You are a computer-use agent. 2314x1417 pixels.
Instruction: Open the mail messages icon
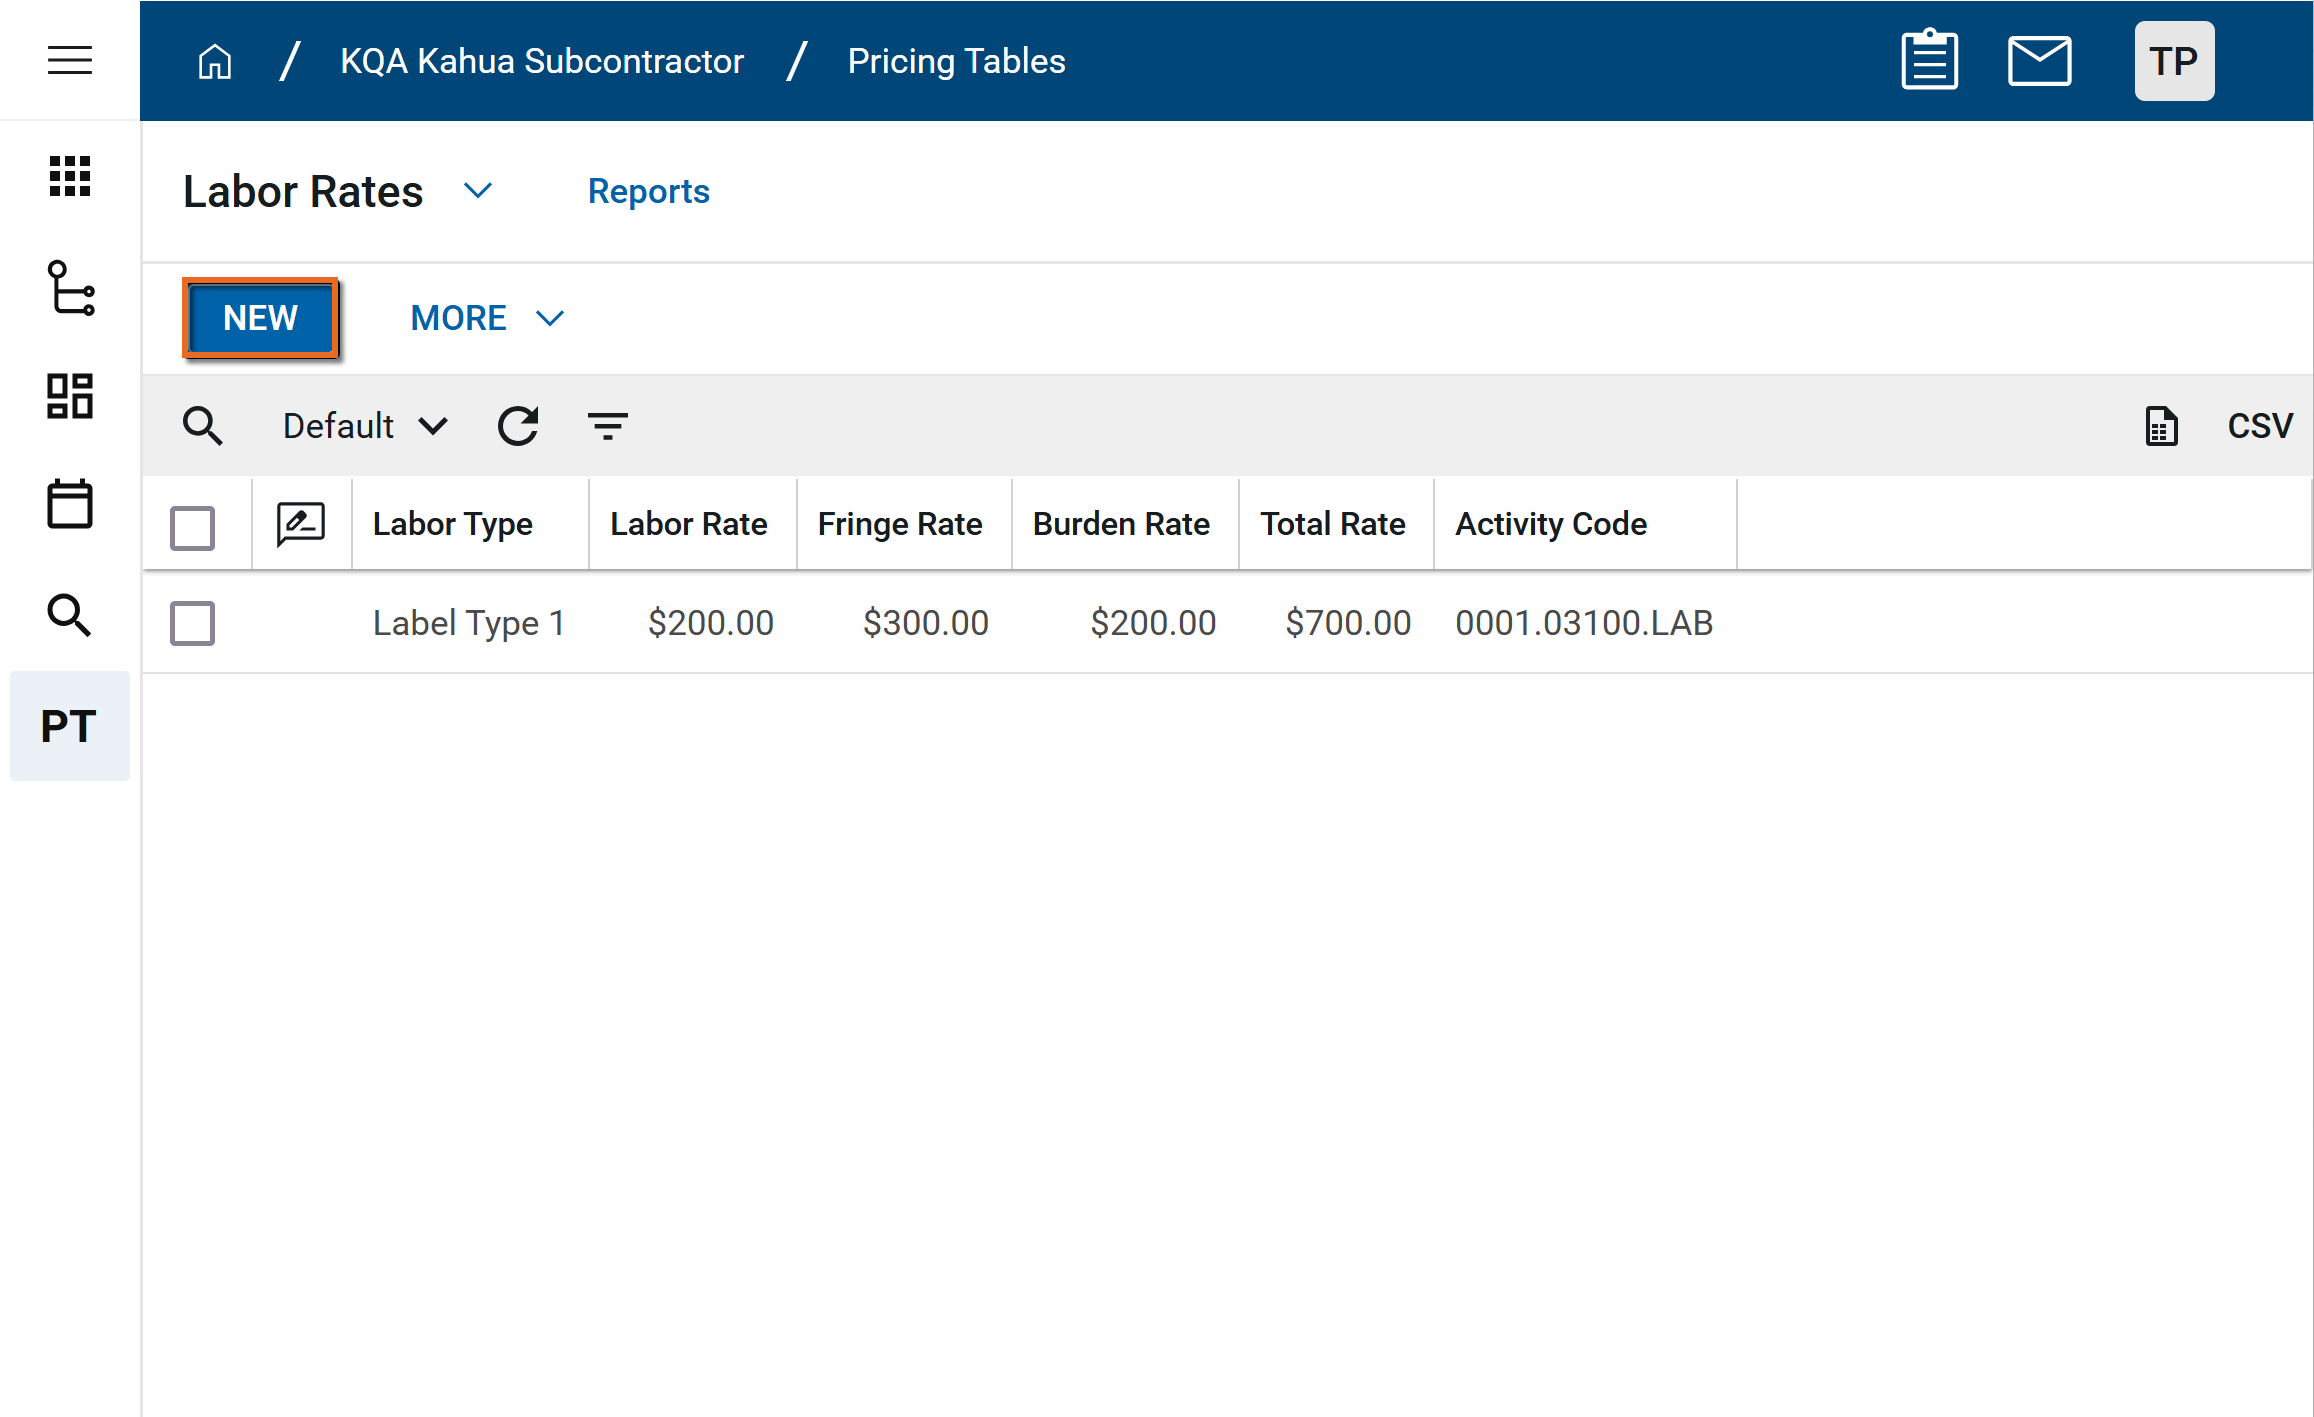tap(2039, 61)
